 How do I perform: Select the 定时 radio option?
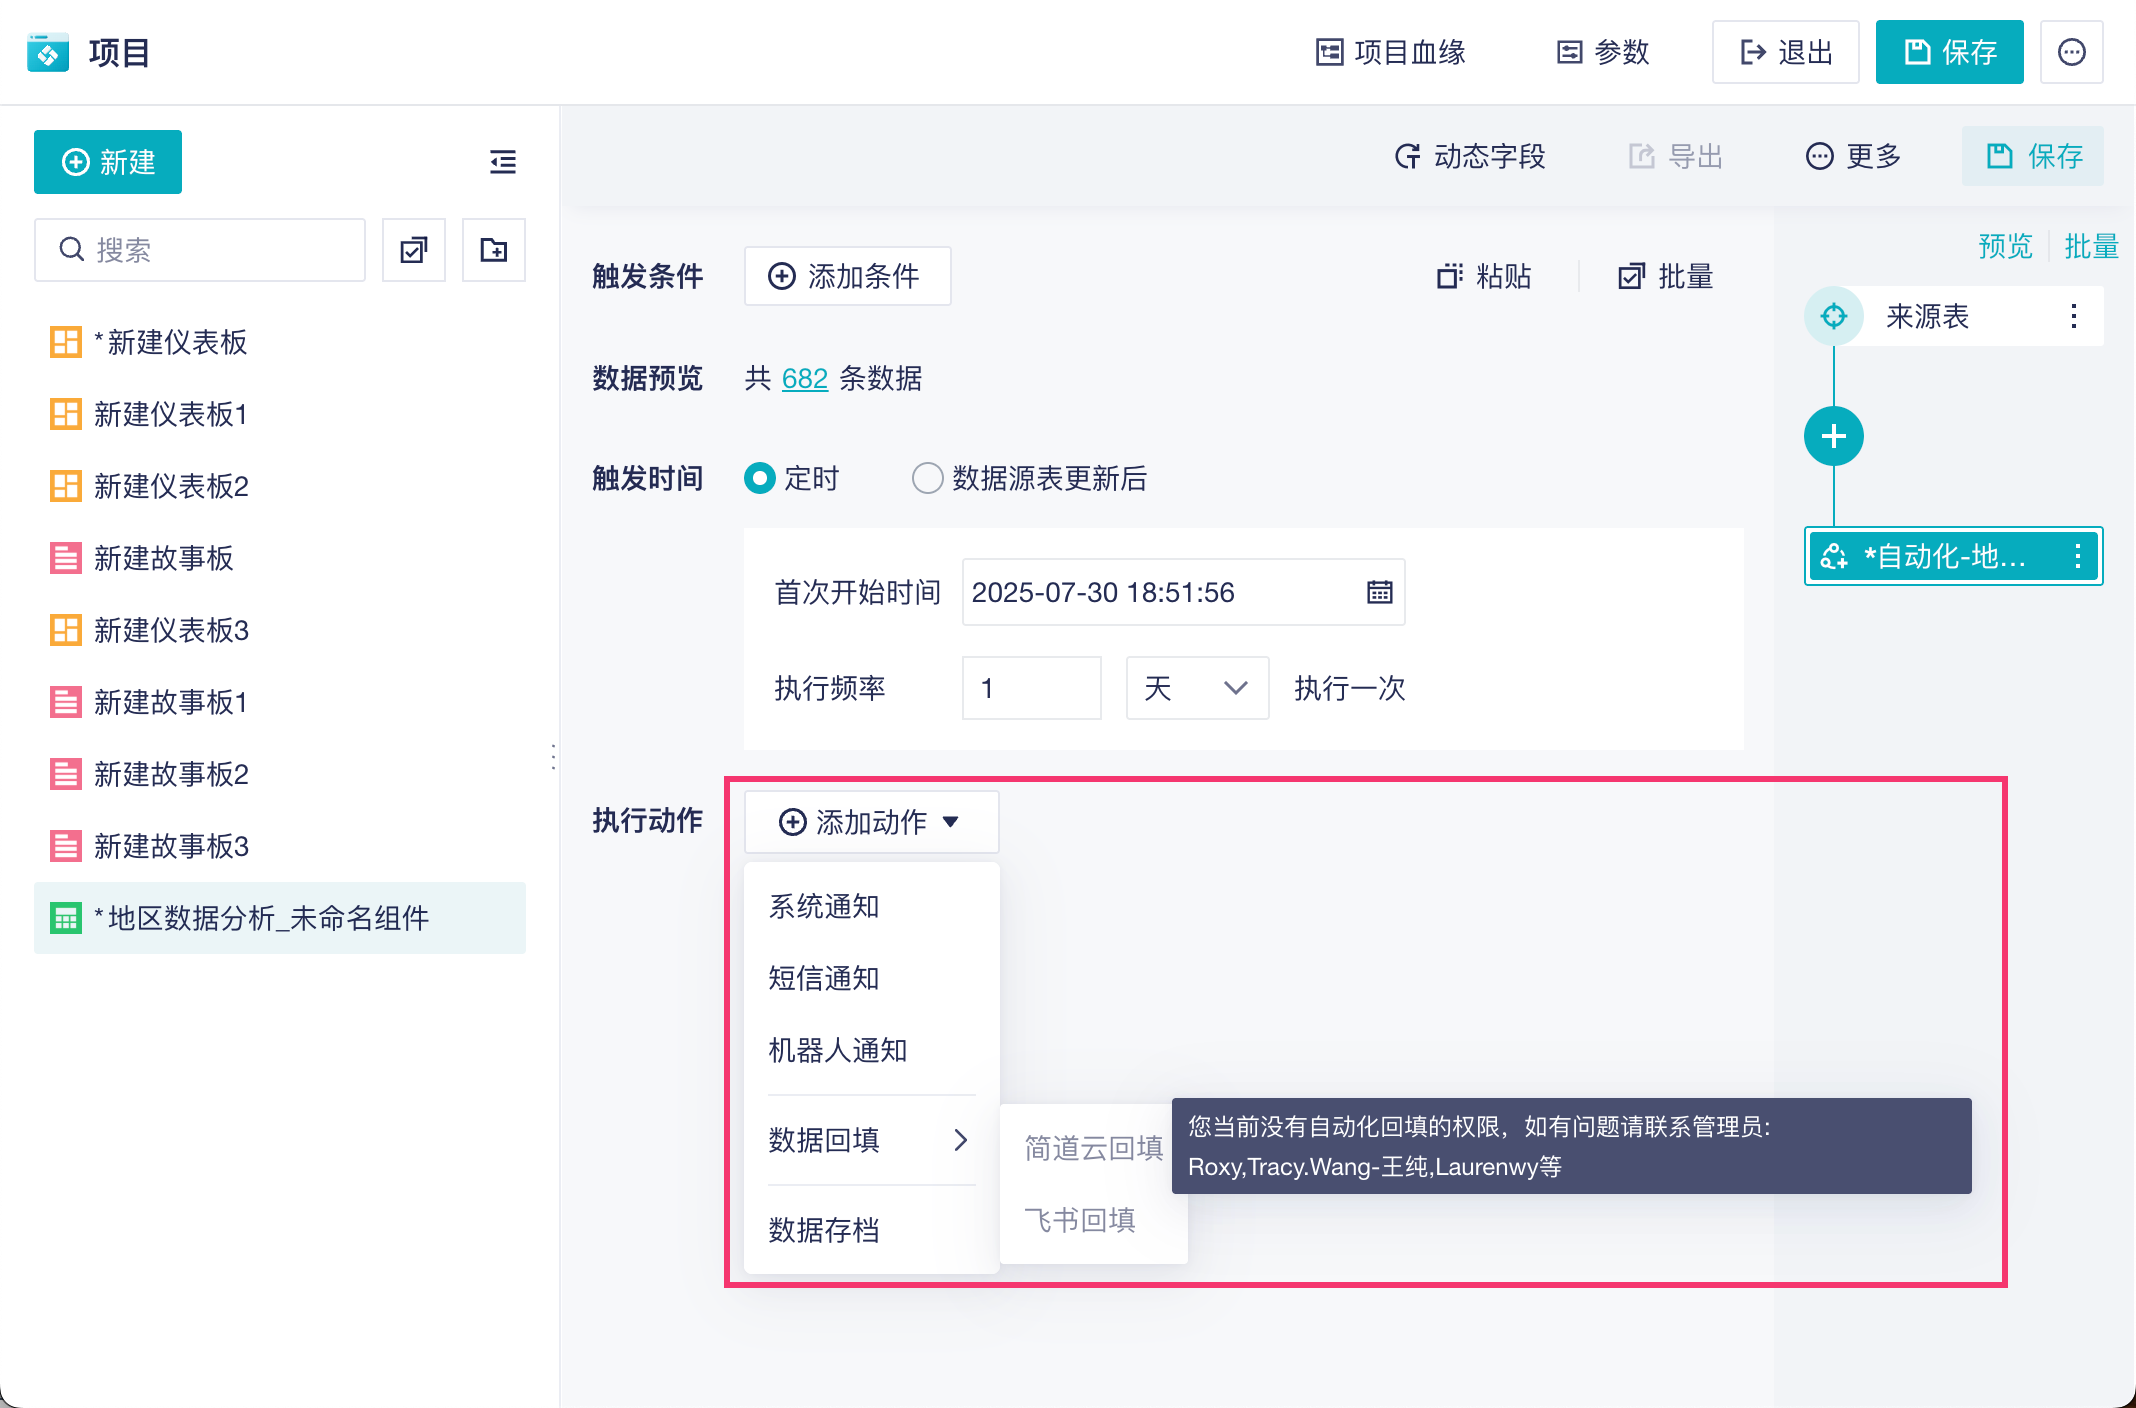coord(760,479)
